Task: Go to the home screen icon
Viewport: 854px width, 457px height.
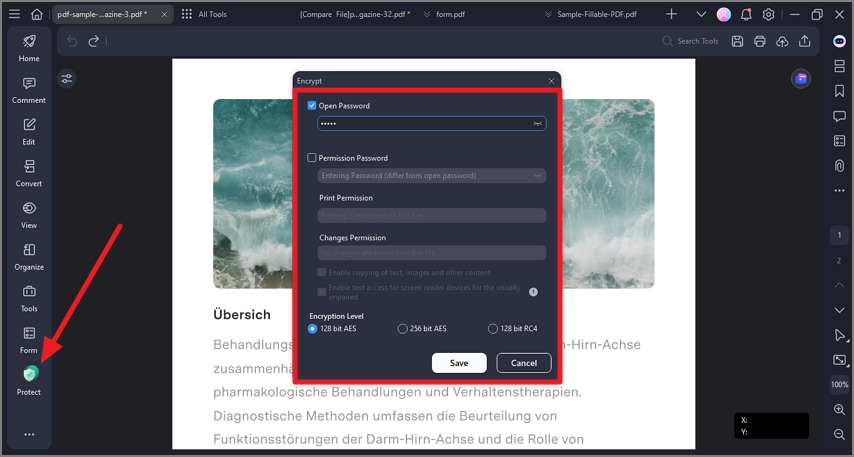Action: pyautogui.click(x=36, y=14)
